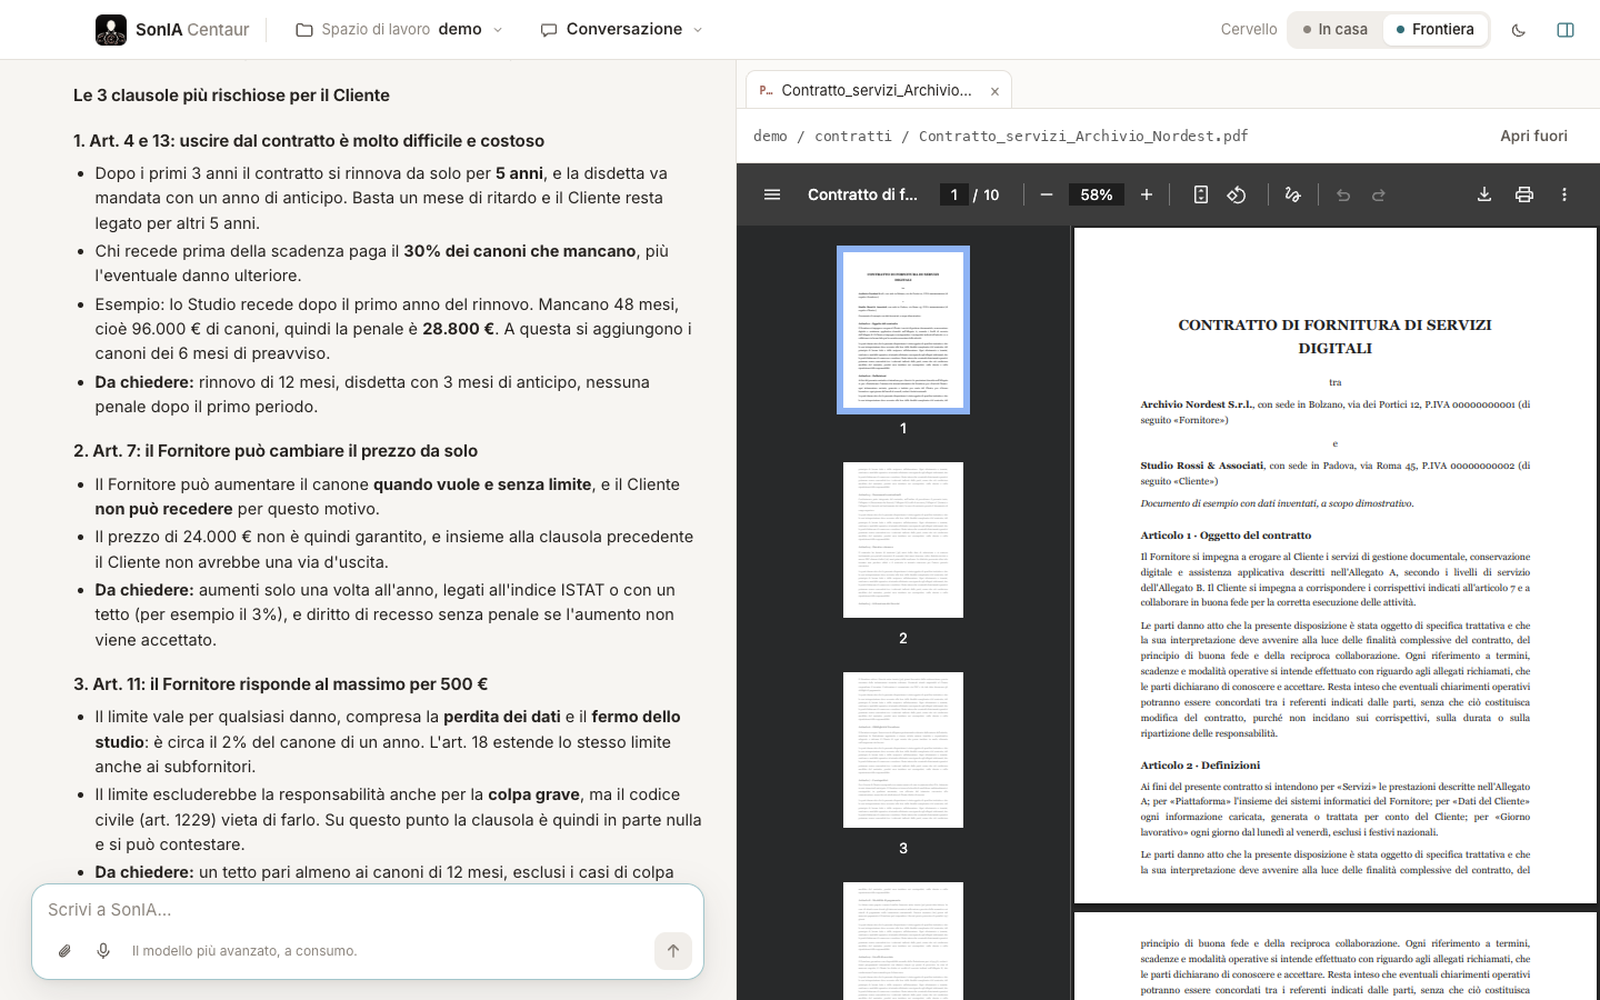Zoom in PDF with plus icon

coord(1146,195)
